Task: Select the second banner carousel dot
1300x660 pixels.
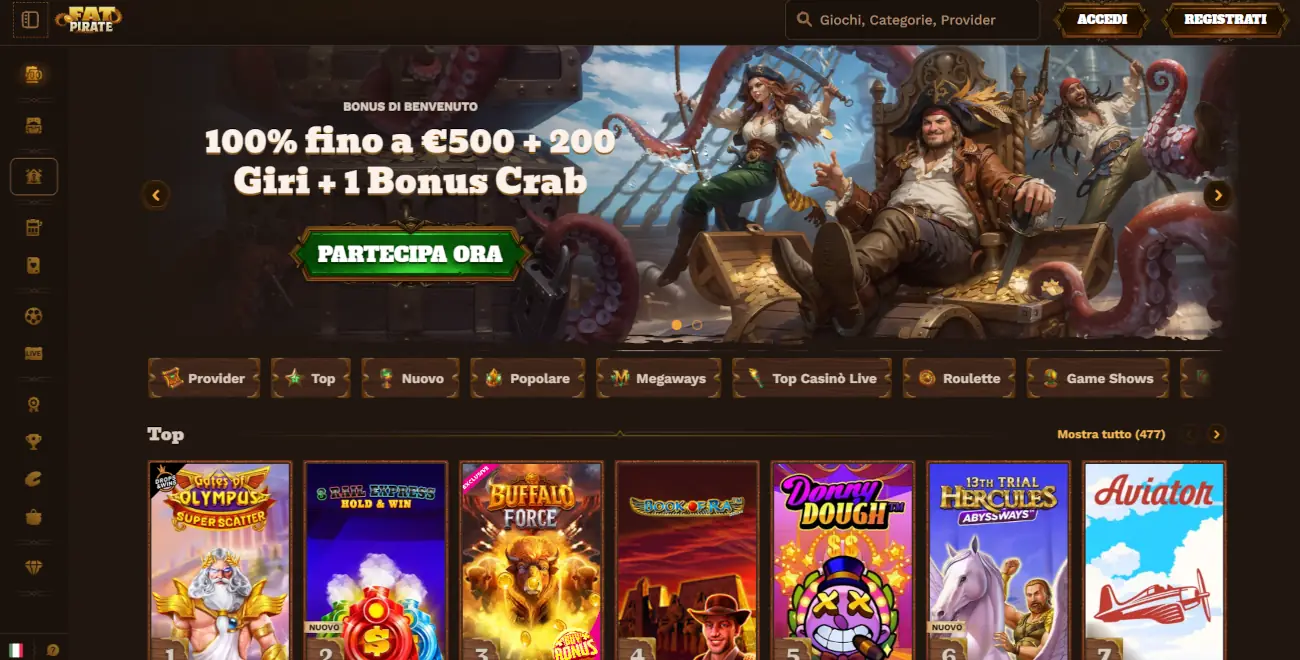Action: click(x=697, y=325)
